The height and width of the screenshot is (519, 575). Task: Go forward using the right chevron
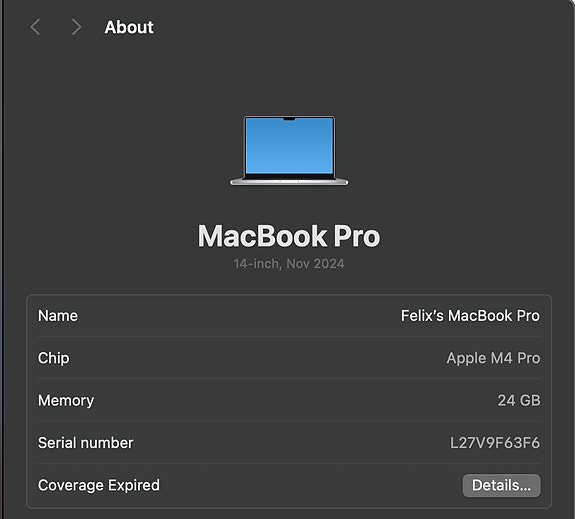76,27
